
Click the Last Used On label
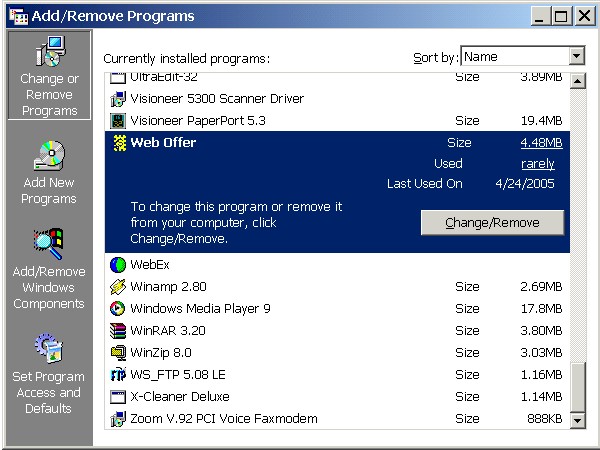[x=425, y=184]
